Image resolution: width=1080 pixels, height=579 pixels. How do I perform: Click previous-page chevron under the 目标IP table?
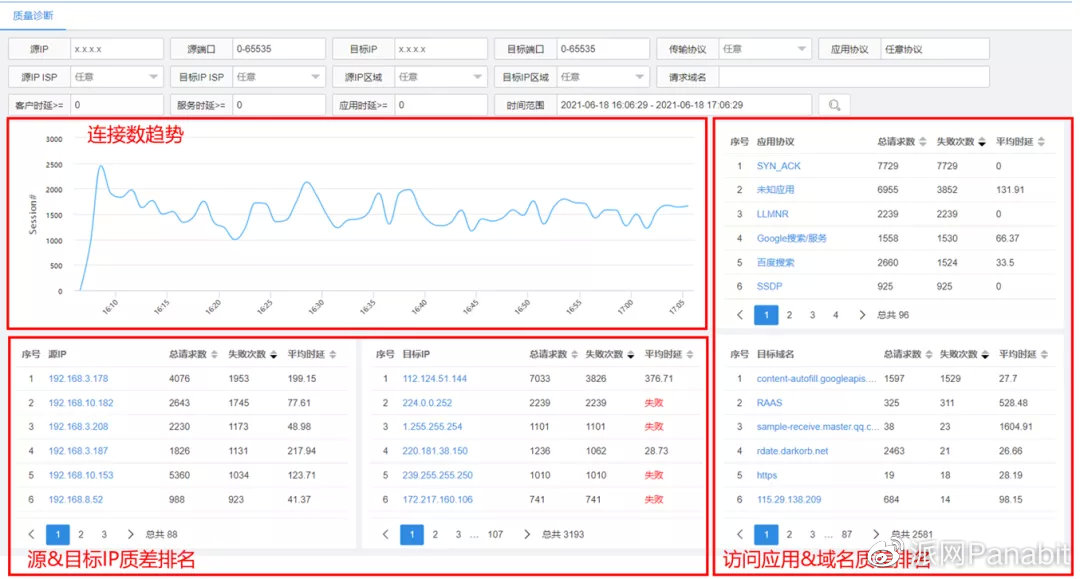[387, 534]
